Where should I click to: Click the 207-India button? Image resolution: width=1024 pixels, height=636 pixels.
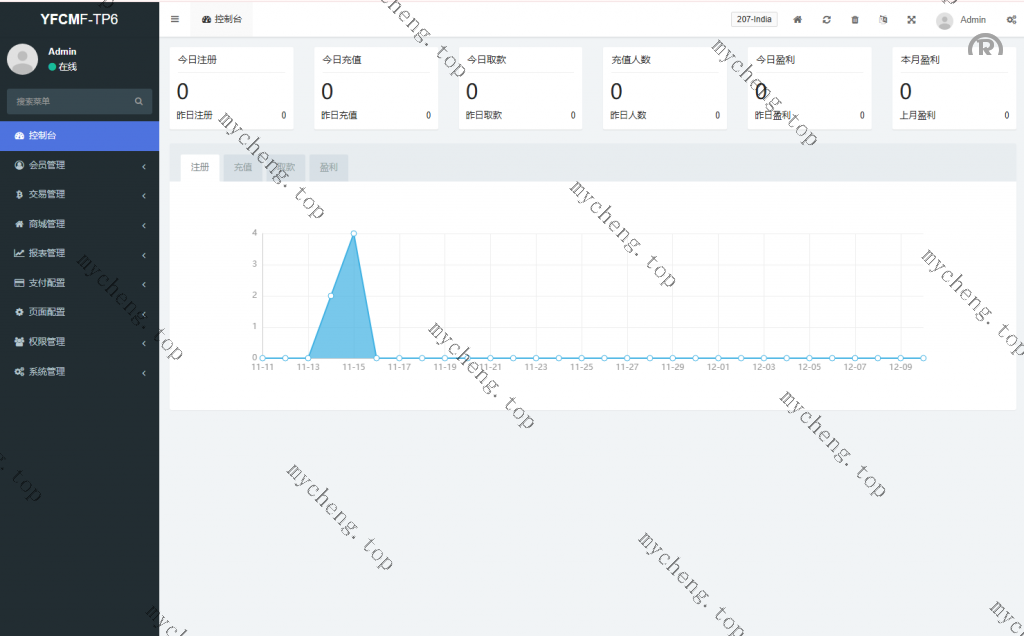(754, 19)
